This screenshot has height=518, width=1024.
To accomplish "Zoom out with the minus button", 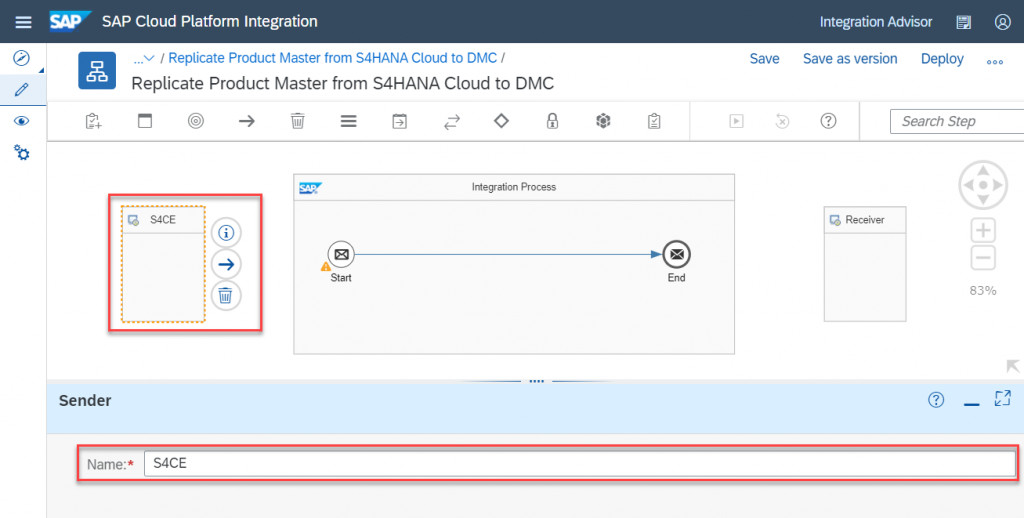I will [983, 258].
